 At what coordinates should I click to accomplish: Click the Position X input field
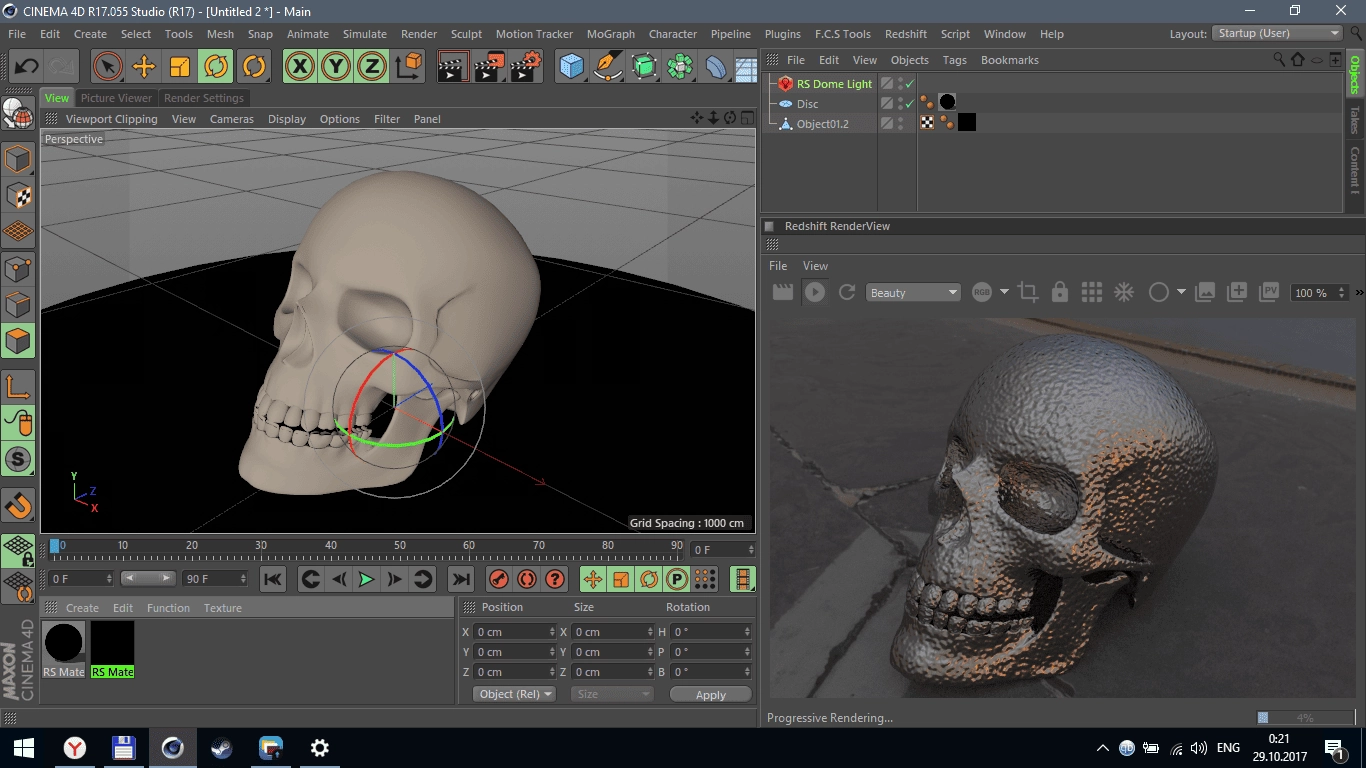513,632
